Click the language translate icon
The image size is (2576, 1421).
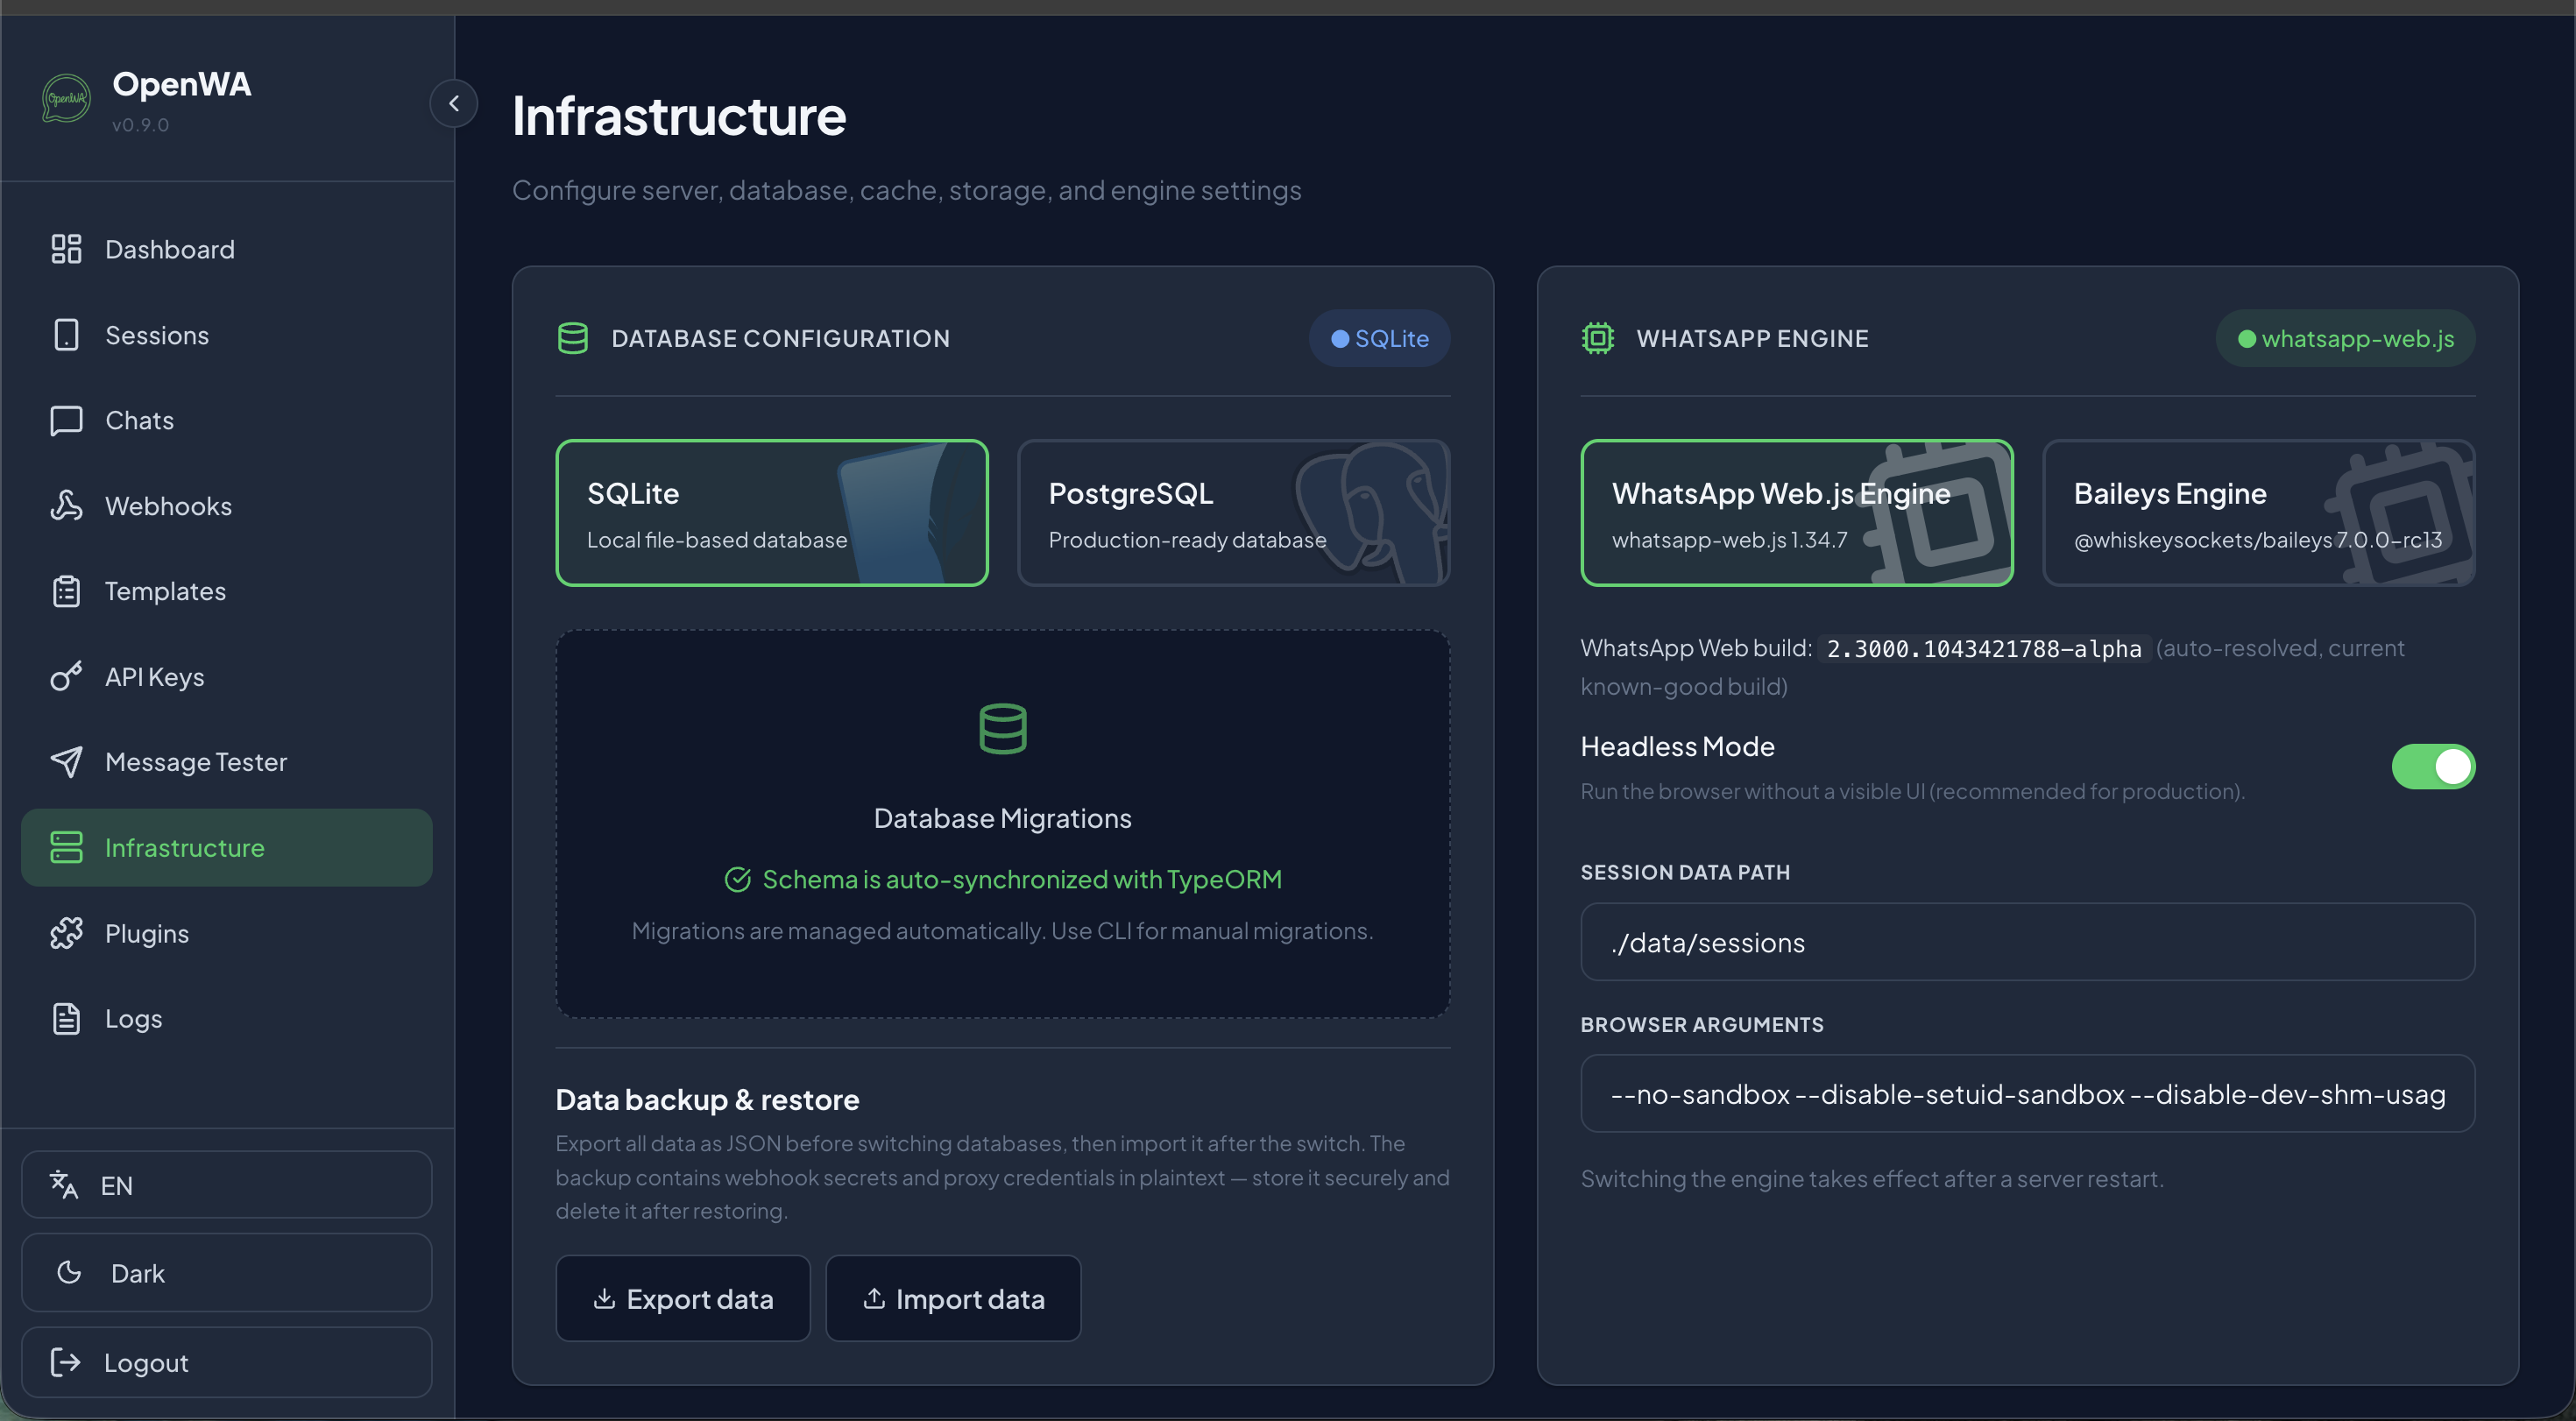64,1185
